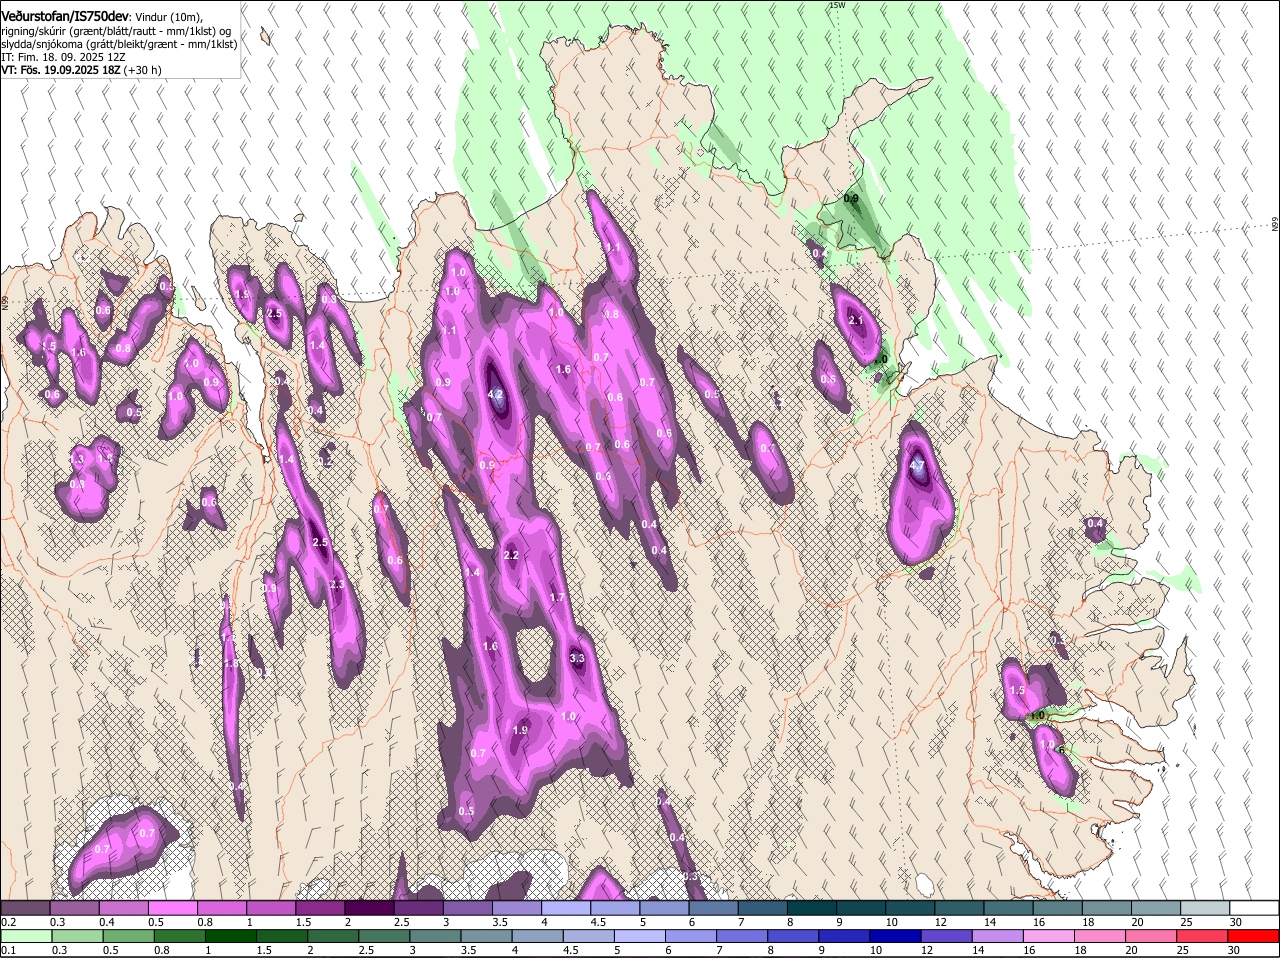Select the 3–3.5 gray-teal rain swatch
Viewport: 1280px width, 958px height.
click(435, 937)
